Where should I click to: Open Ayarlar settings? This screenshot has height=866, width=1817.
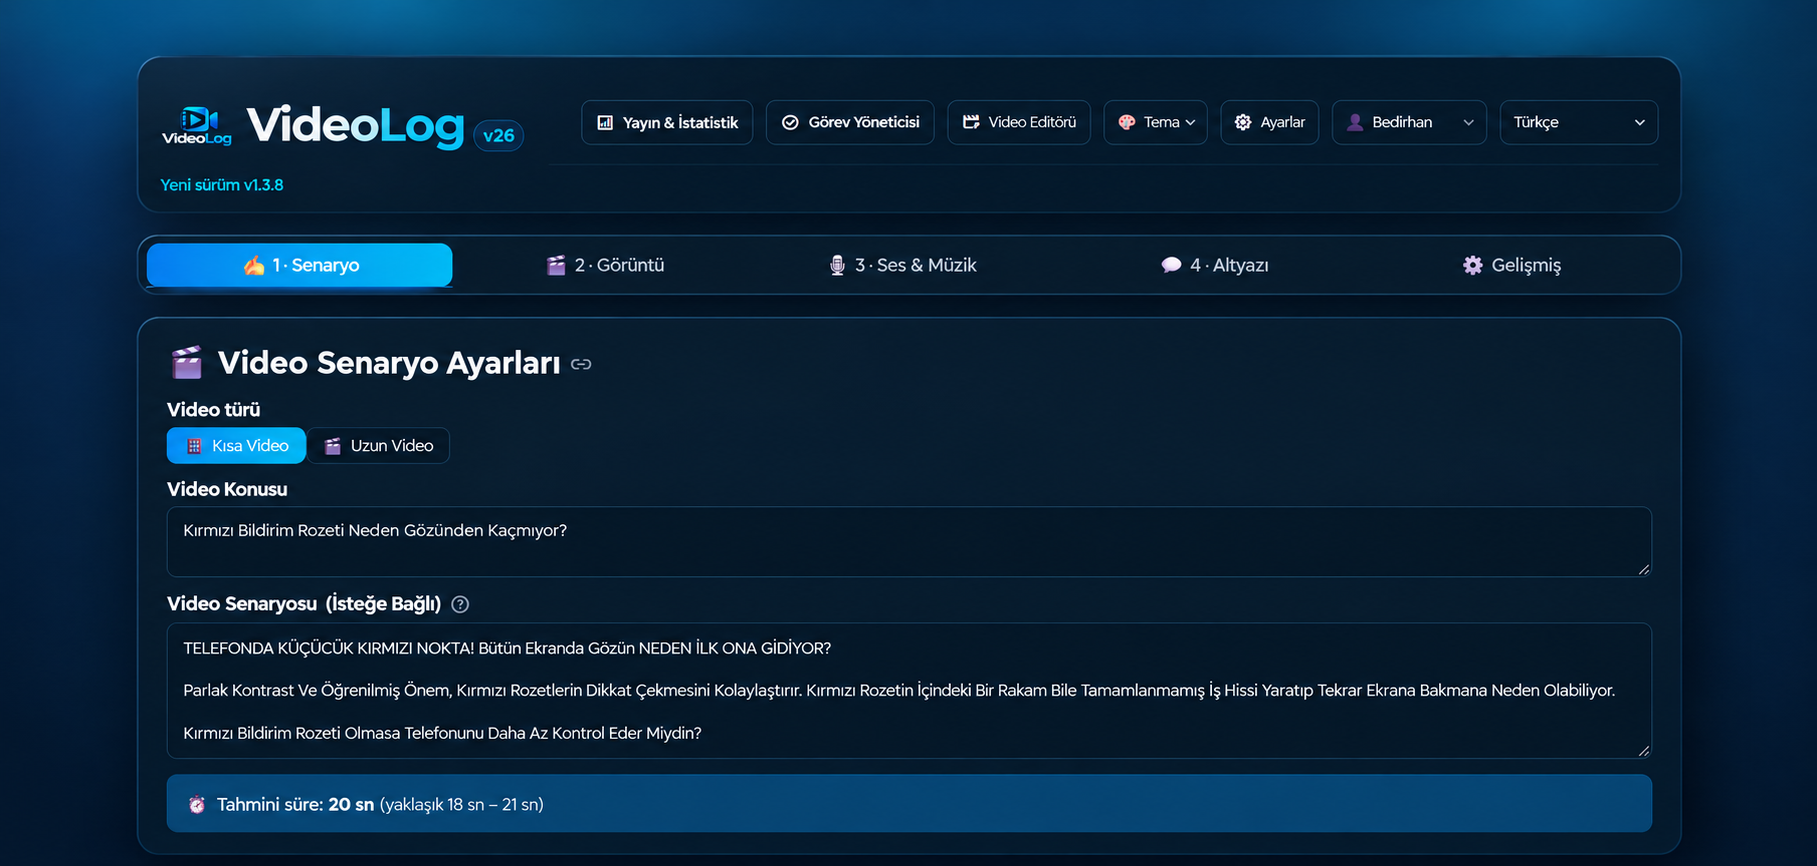pyautogui.click(x=1270, y=122)
